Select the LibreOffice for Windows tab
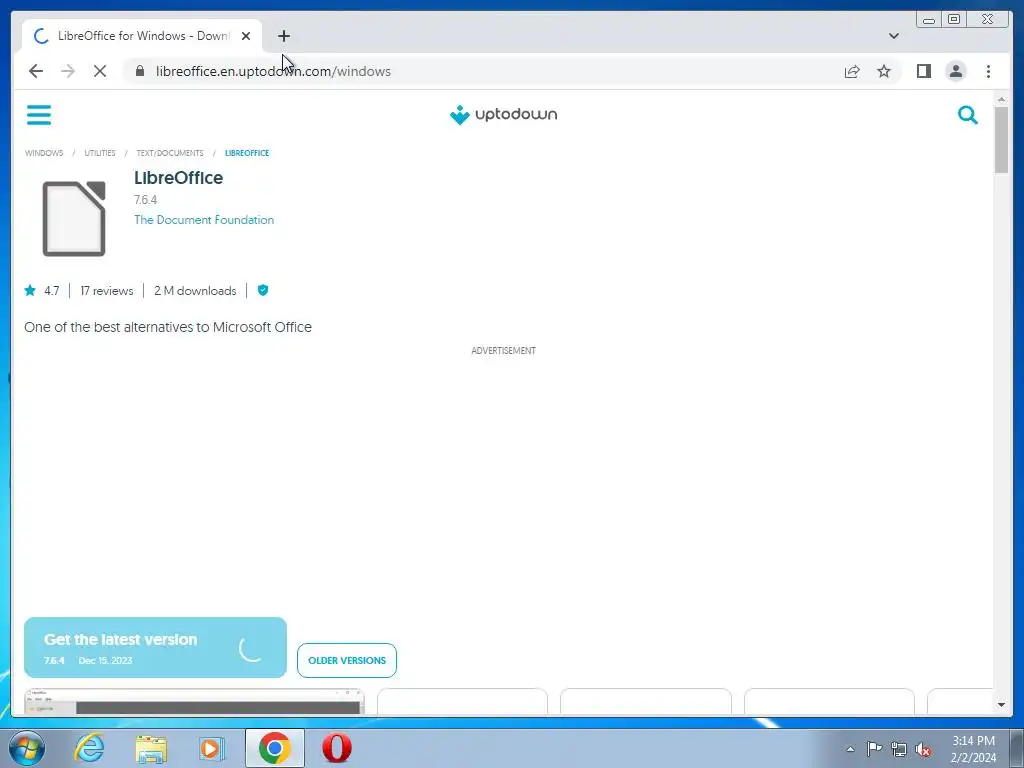This screenshot has width=1024, height=768. pyautogui.click(x=142, y=36)
